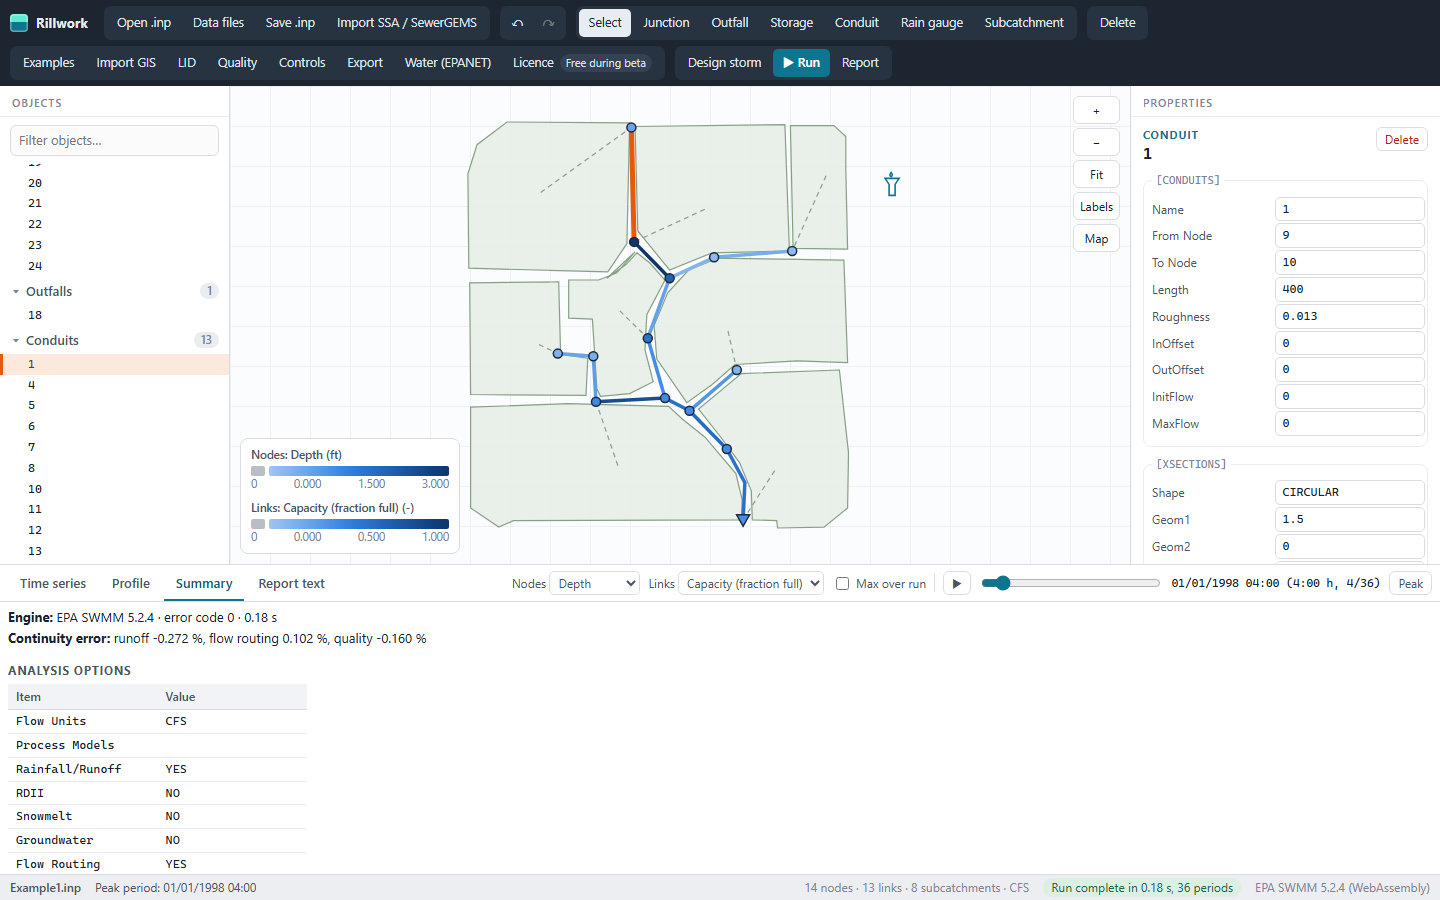The image size is (1440, 900).
Task: Click Delete in the top toolbar
Action: (1117, 22)
